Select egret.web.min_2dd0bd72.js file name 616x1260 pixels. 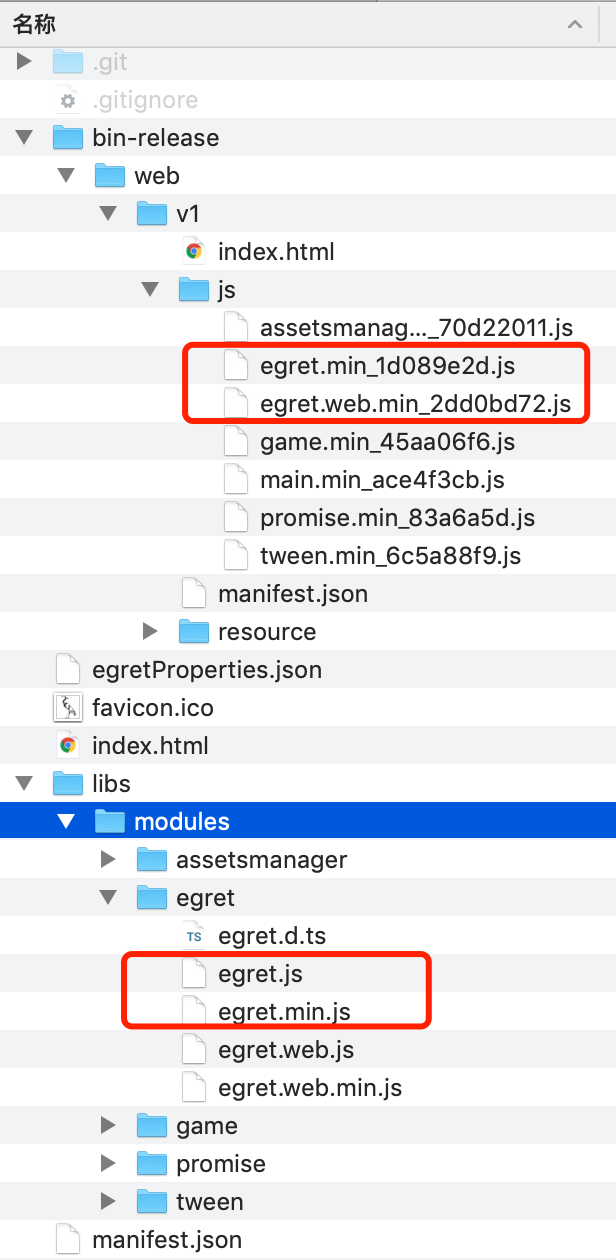tap(415, 404)
